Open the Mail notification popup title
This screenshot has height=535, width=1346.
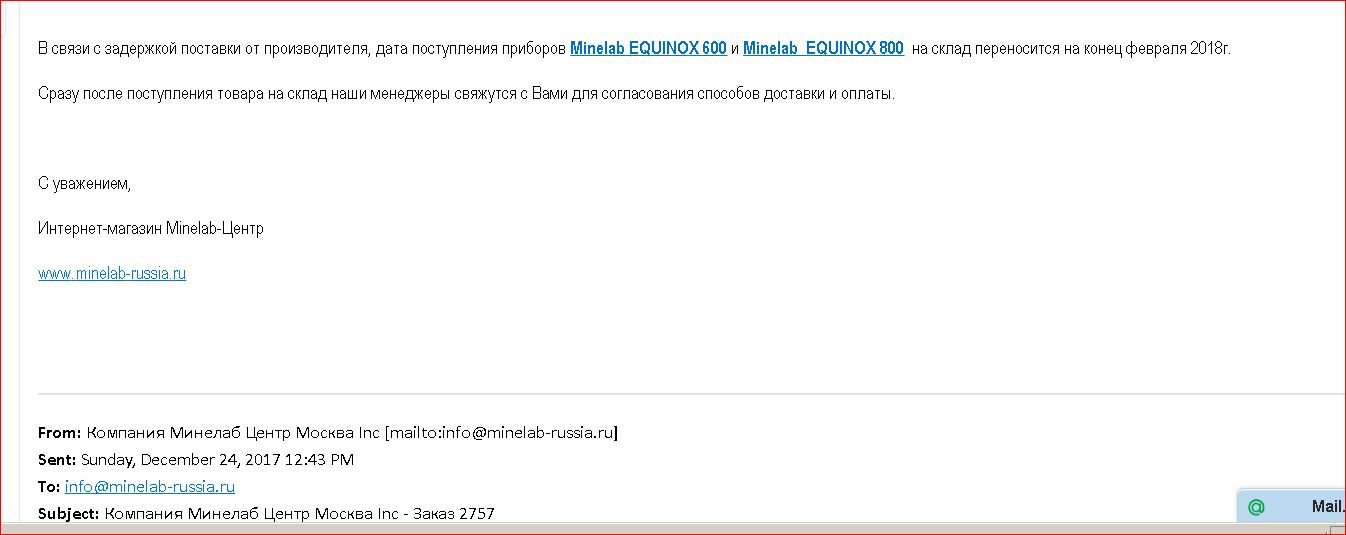point(1327,507)
